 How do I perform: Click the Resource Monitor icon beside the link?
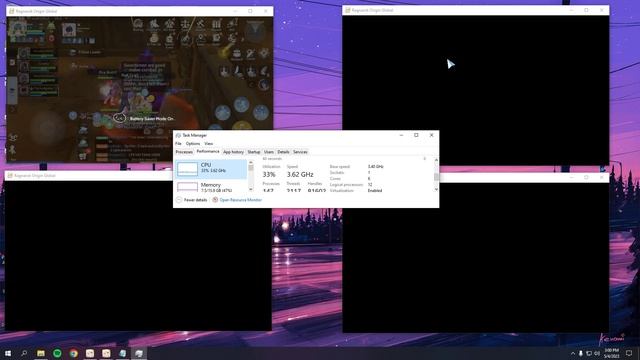[215, 200]
